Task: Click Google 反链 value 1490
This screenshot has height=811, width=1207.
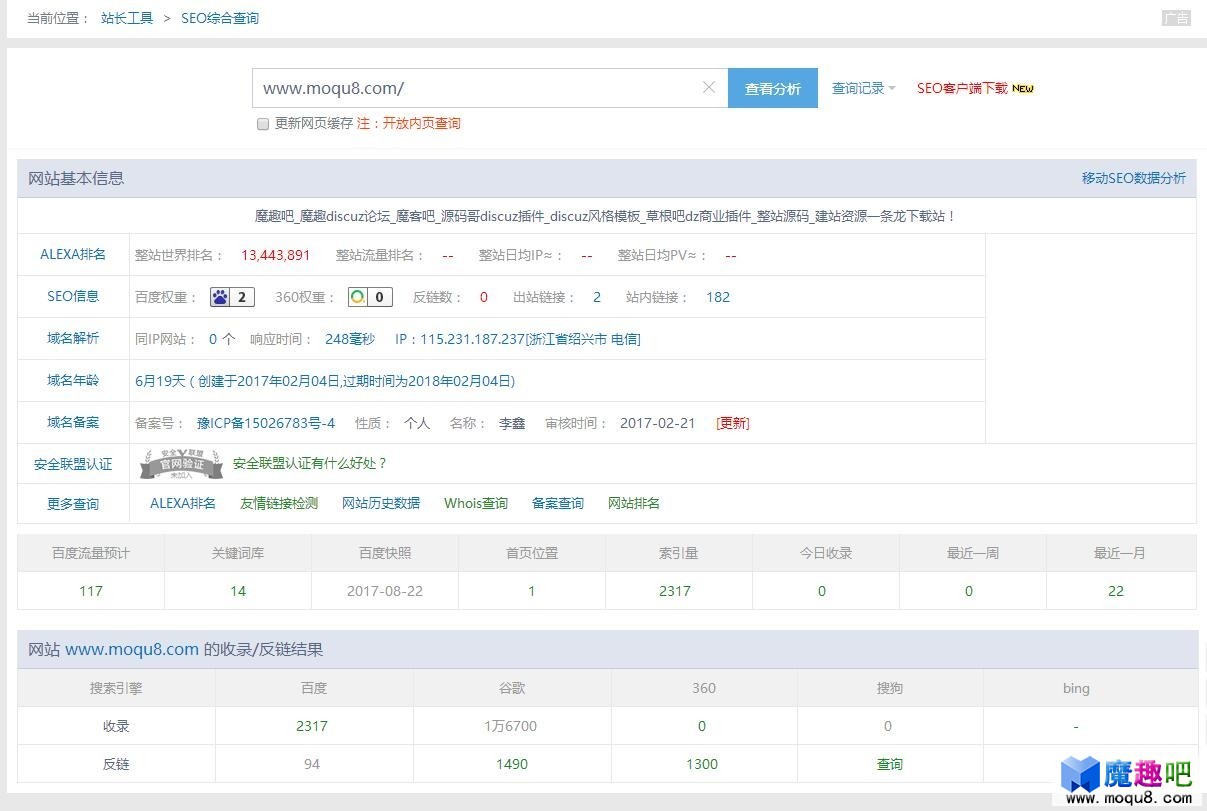Action: 512,764
